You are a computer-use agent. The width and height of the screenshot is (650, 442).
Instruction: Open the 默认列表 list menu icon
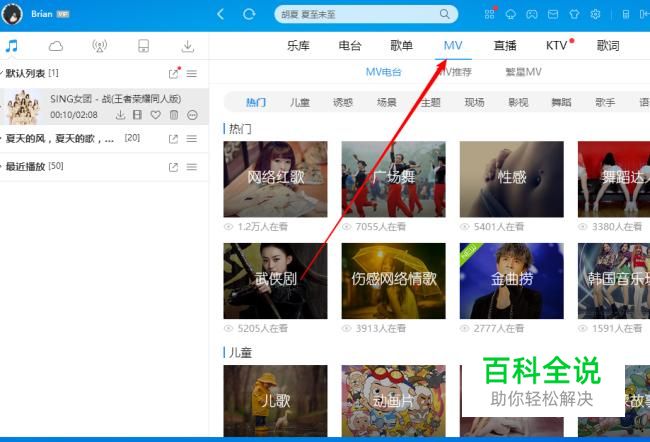[x=192, y=74]
